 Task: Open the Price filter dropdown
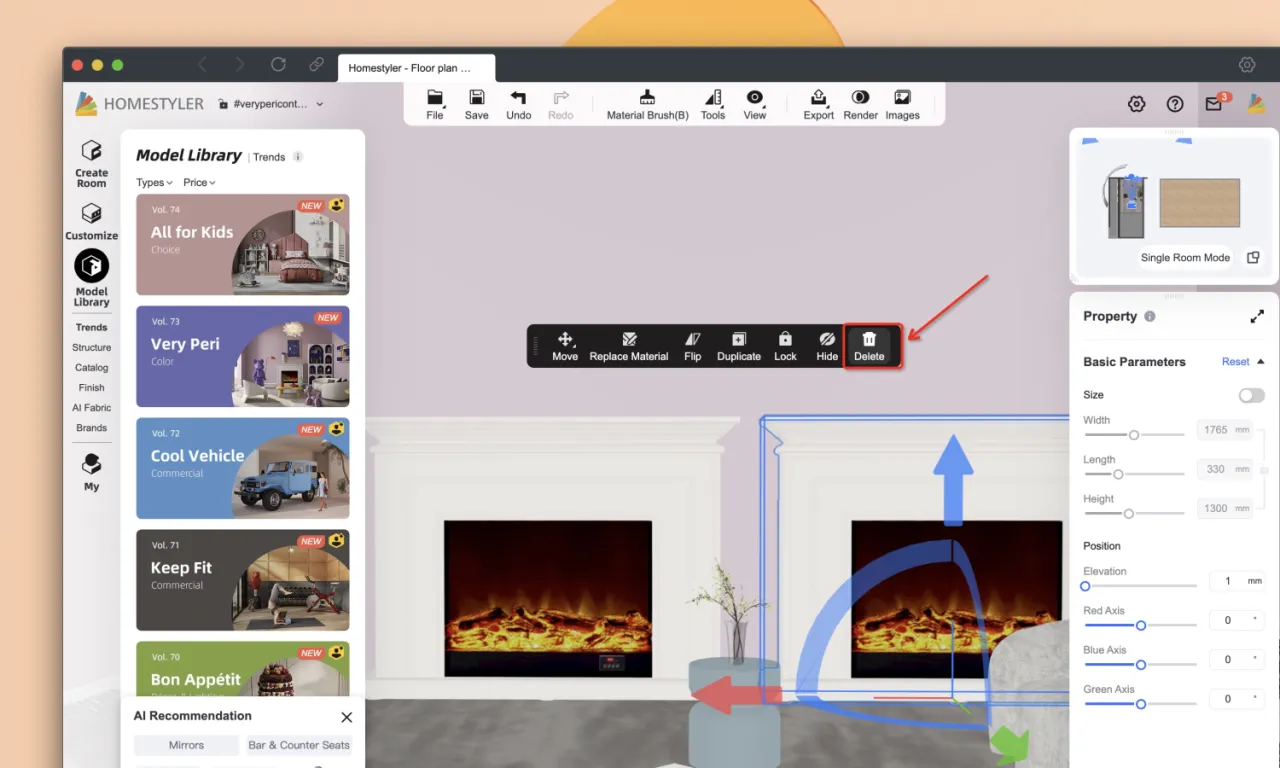click(x=199, y=183)
